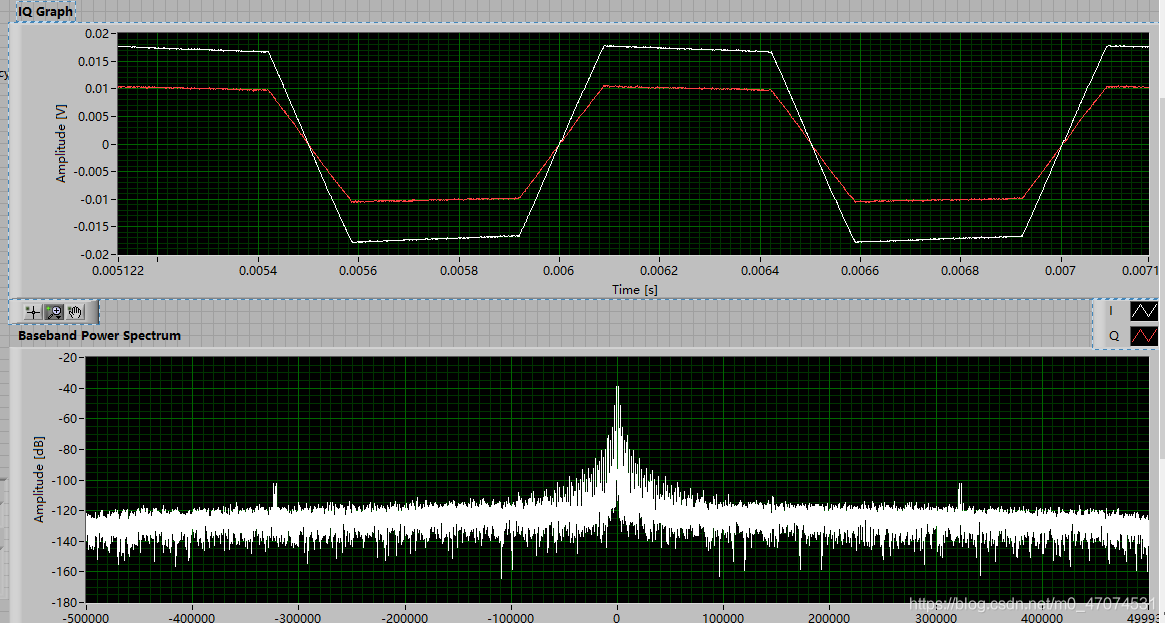Click the positive 0.005 amplitude marker
Screen dimensions: 1165x623
[x=94, y=116]
